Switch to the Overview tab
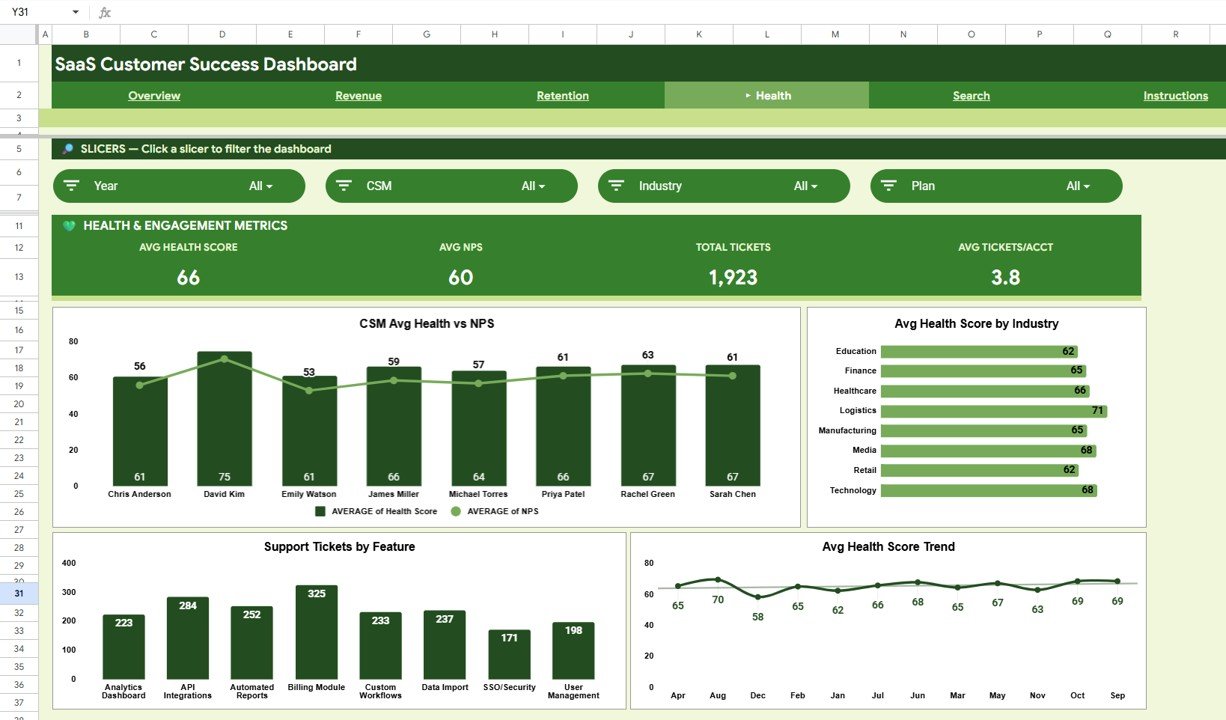The width and height of the screenshot is (1226, 720). pos(153,95)
